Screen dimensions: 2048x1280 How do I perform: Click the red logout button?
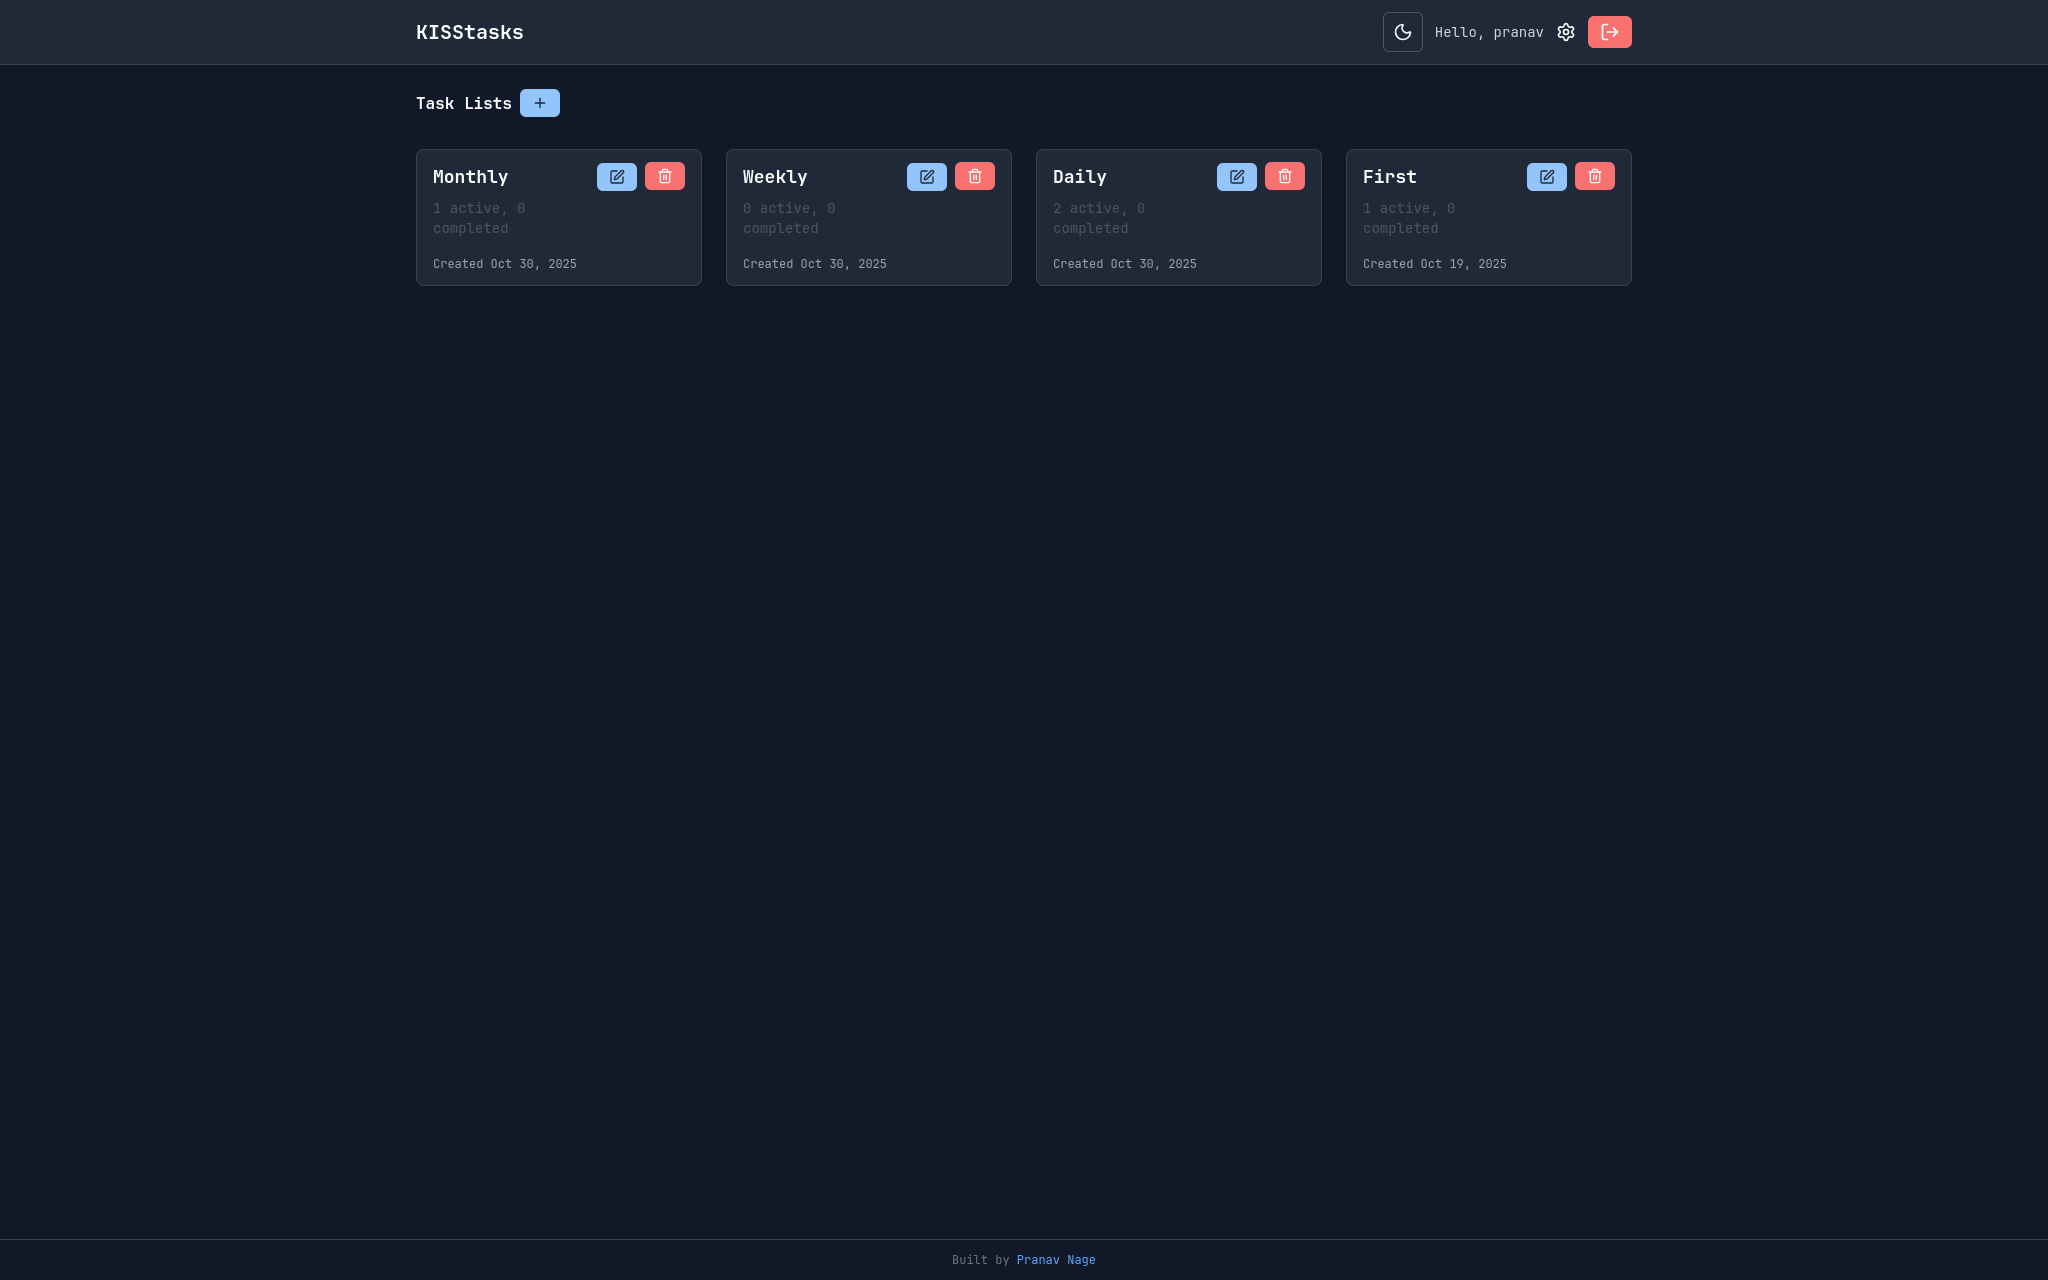coord(1609,32)
